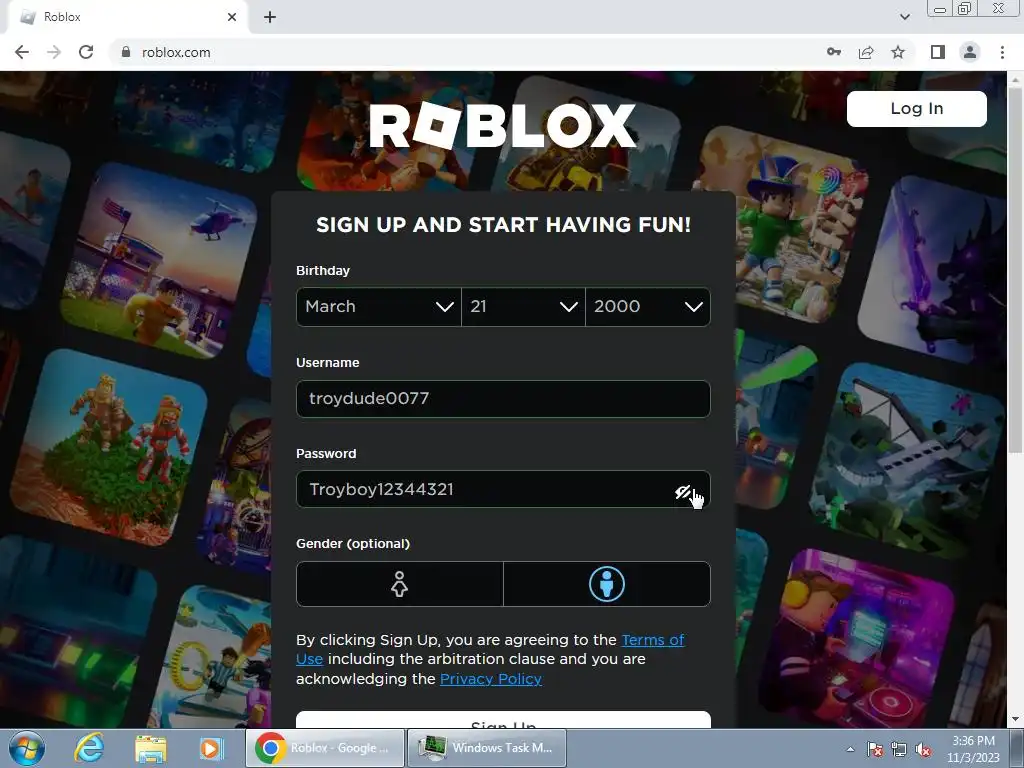The image size is (1024, 768).
Task: Go back in browser history
Action: 22,52
